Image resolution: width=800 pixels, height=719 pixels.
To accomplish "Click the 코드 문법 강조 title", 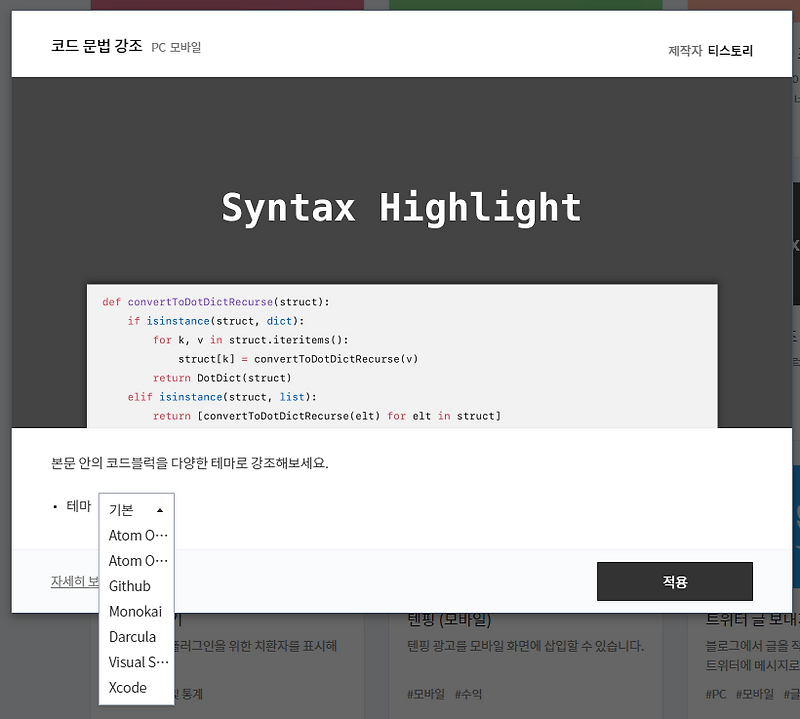I will 96,46.
